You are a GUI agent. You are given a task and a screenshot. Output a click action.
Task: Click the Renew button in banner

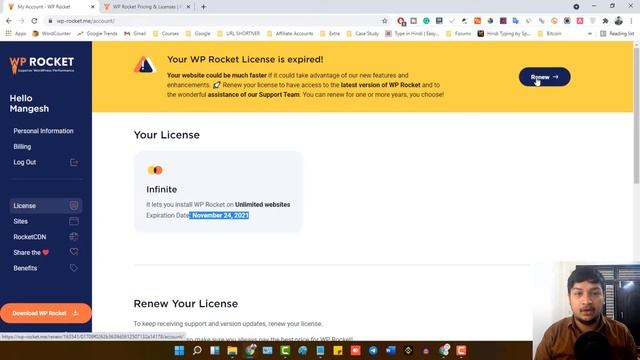(544, 77)
